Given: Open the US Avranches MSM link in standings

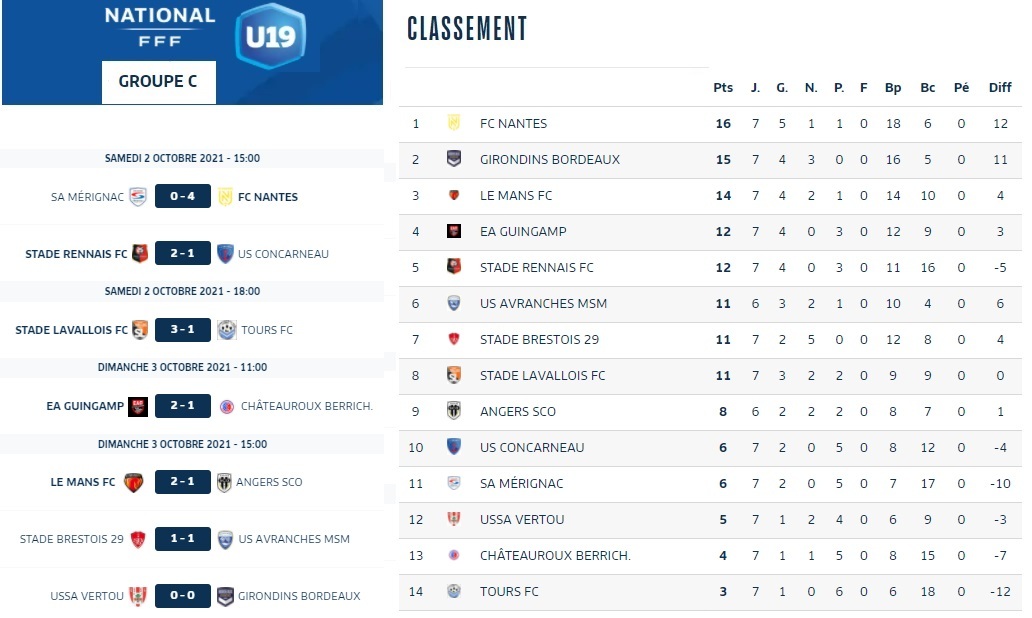Looking at the screenshot, I should [x=543, y=303].
